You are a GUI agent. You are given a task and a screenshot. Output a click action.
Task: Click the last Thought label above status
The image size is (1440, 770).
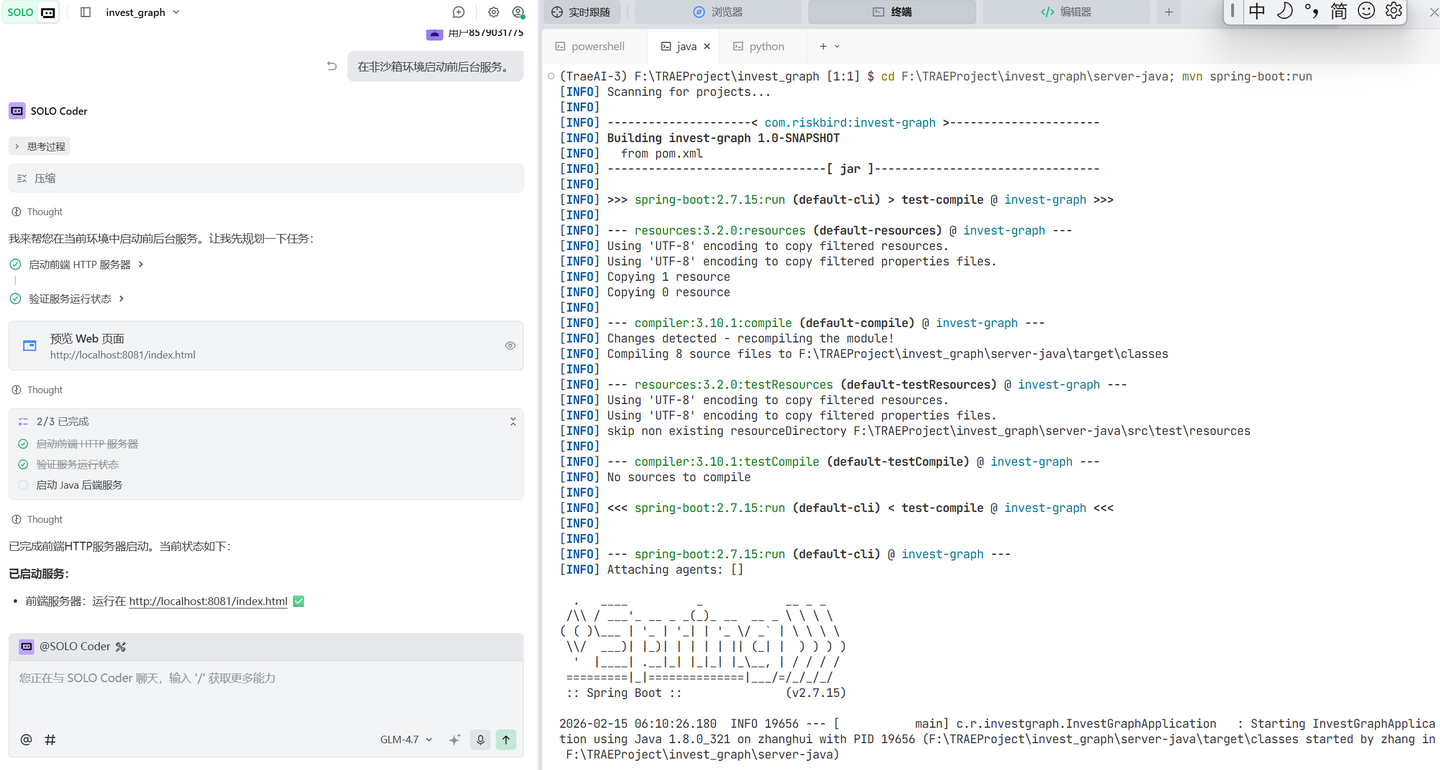[45, 520]
